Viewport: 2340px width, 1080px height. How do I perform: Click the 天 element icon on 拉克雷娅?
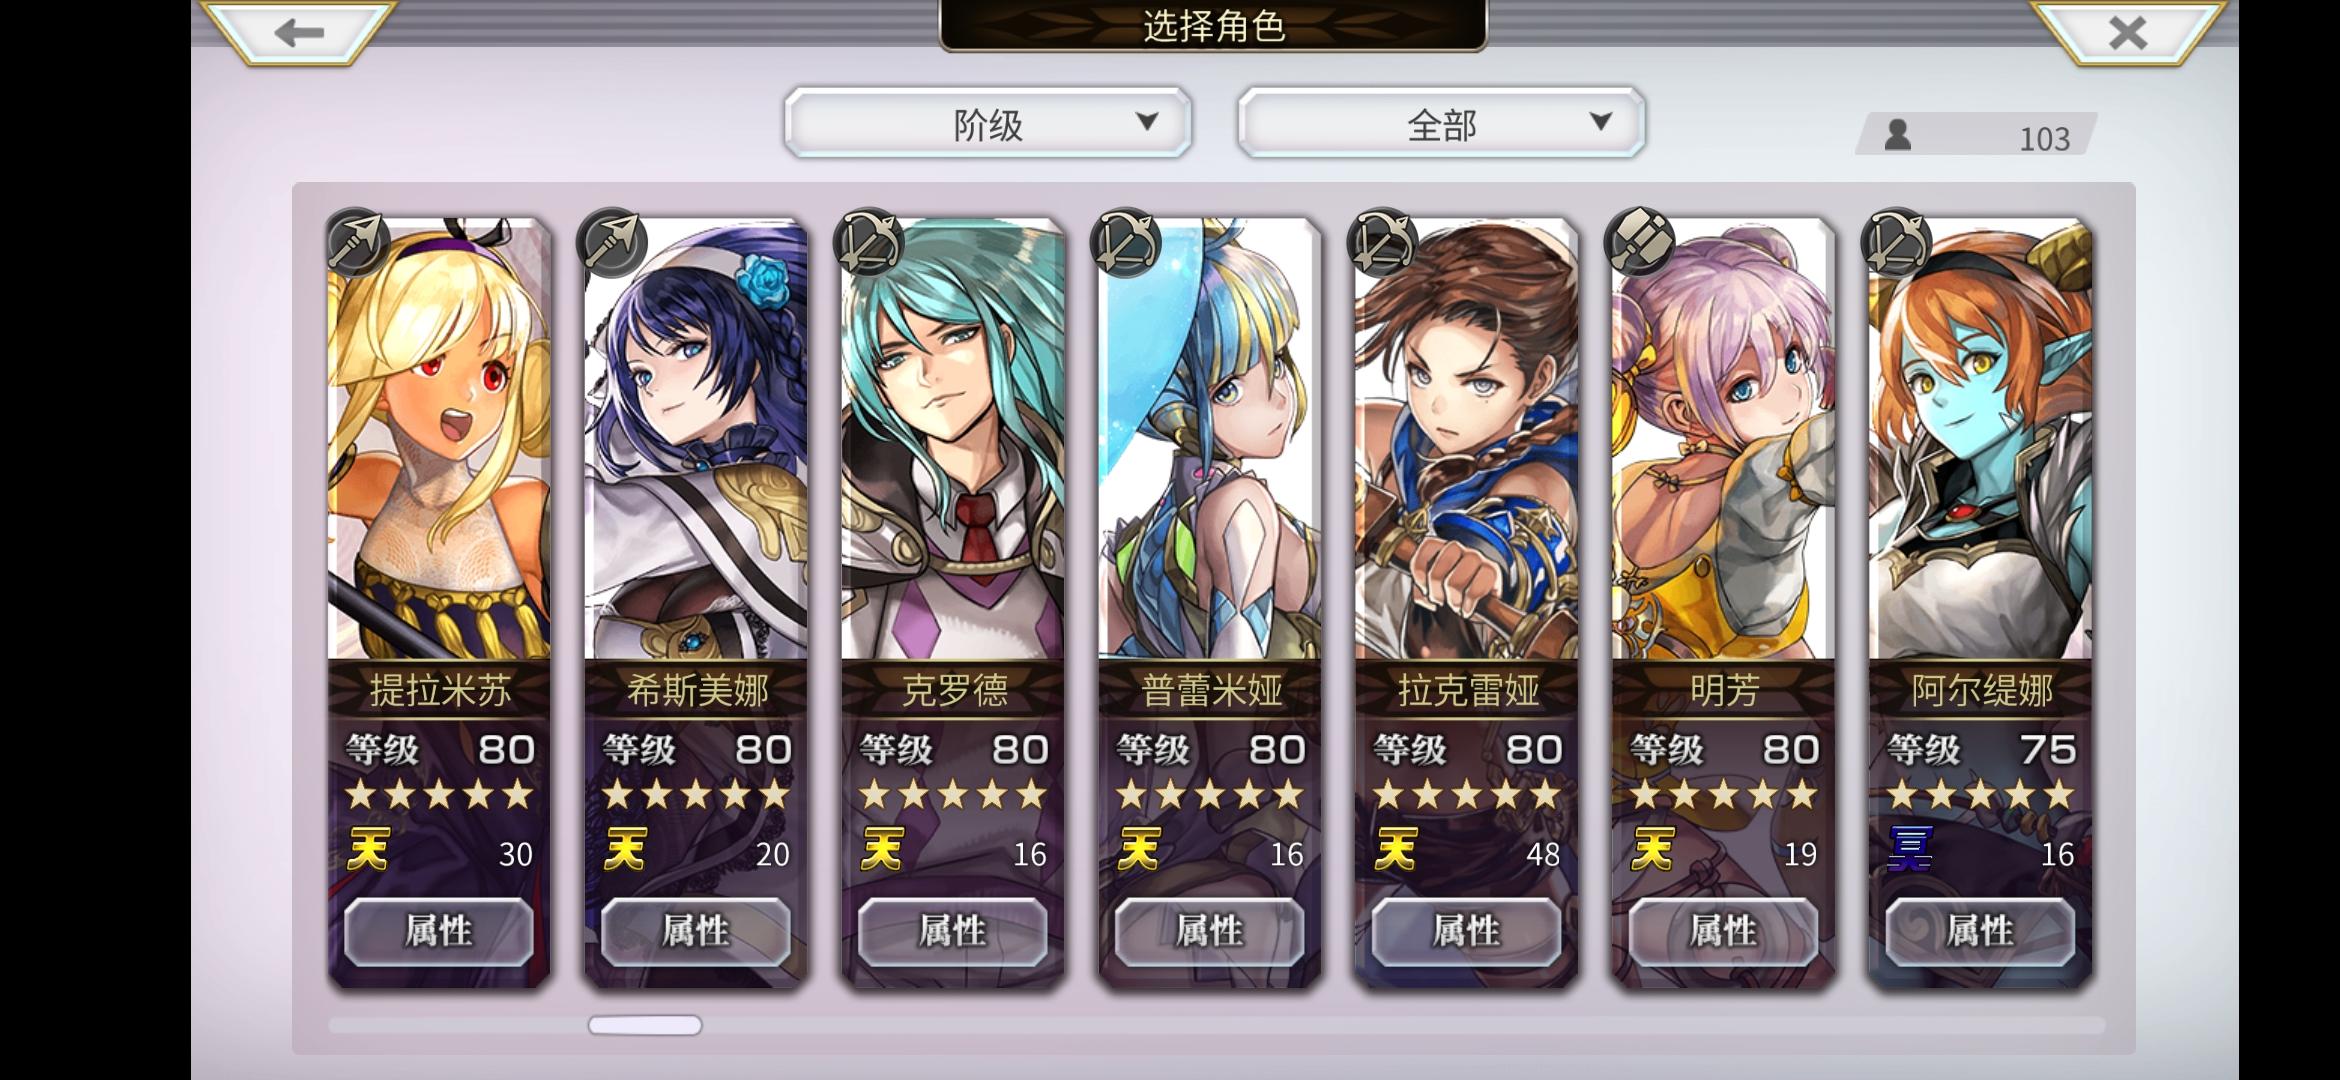(1396, 850)
